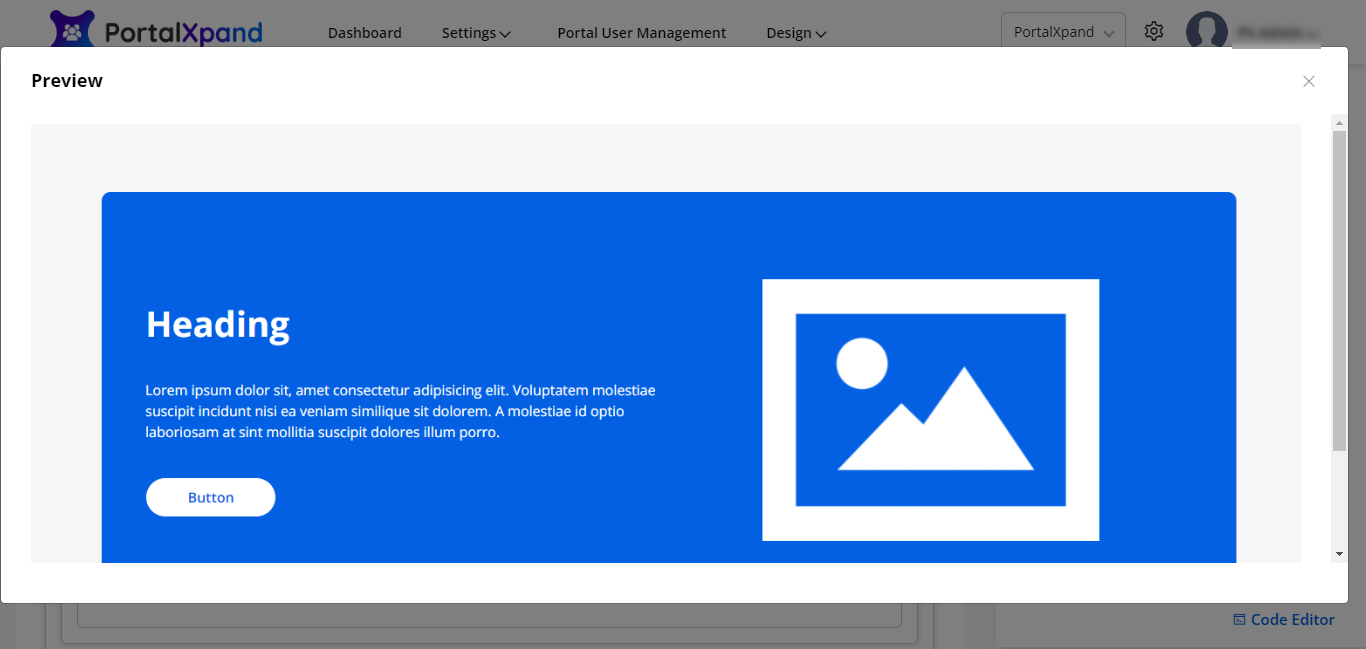Click the scrollbar up arrow in preview
This screenshot has height=649, width=1366.
(x=1339, y=122)
